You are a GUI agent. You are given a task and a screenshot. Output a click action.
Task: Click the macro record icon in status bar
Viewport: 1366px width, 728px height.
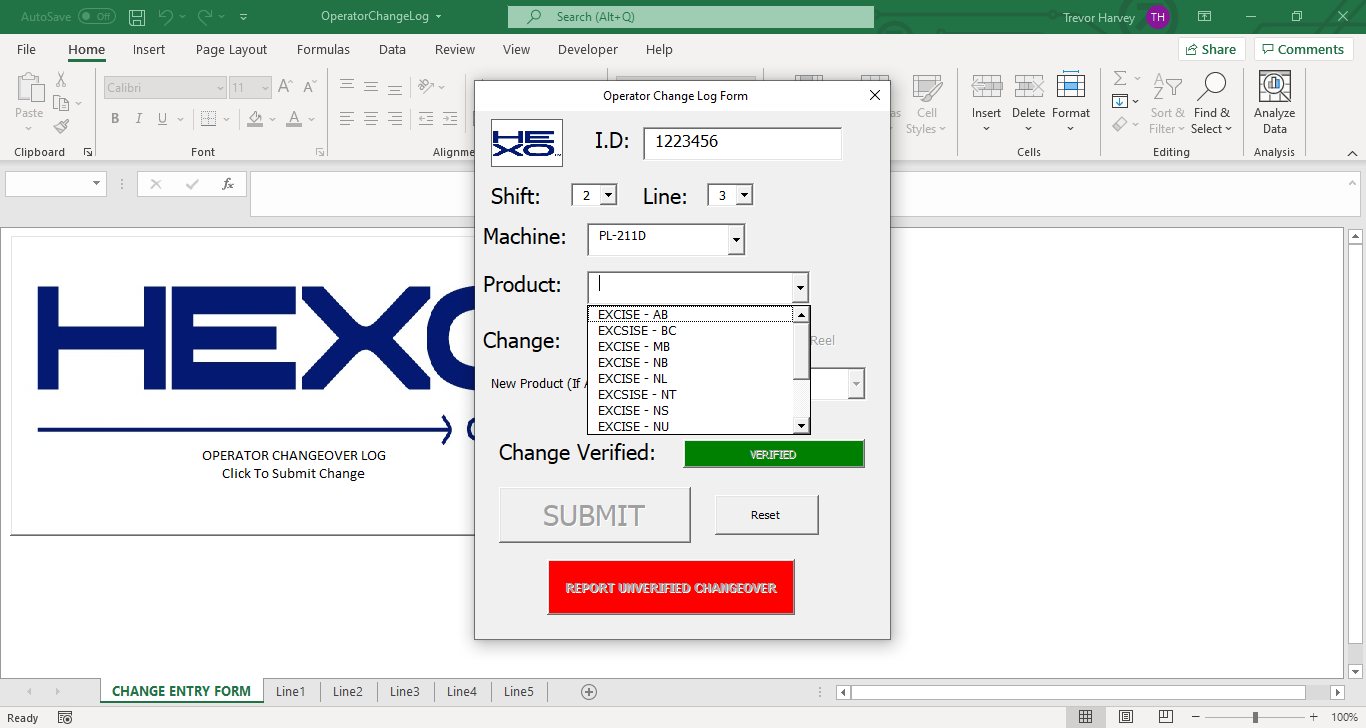65,717
